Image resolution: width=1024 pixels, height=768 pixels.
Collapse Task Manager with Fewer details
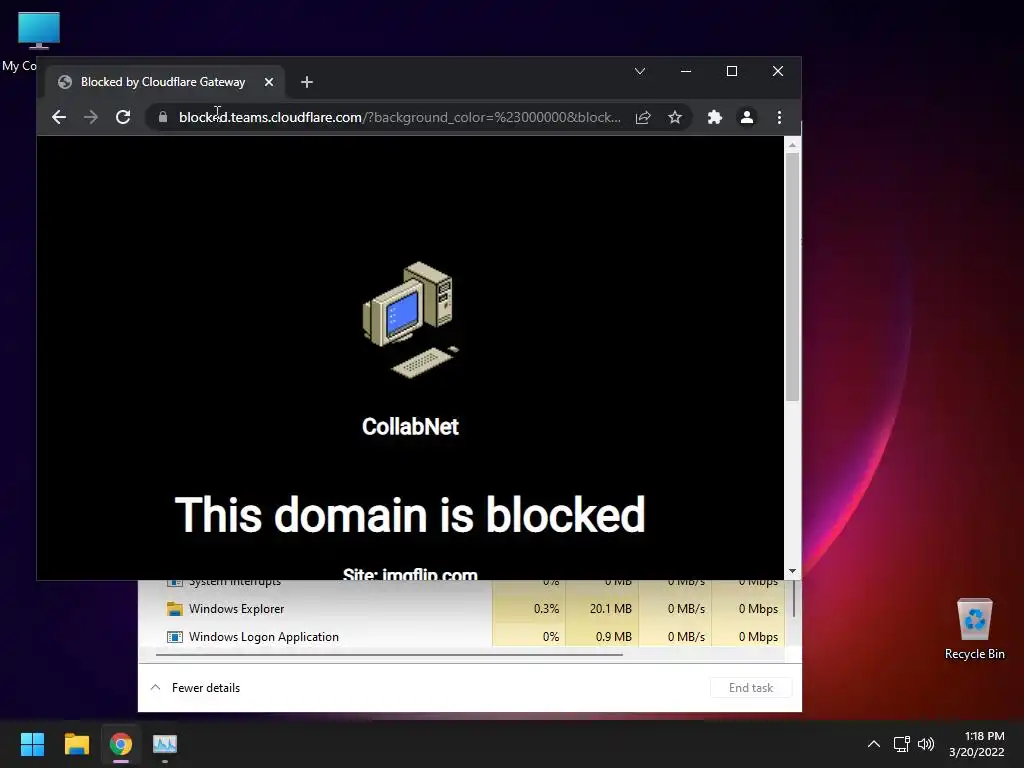pos(195,688)
